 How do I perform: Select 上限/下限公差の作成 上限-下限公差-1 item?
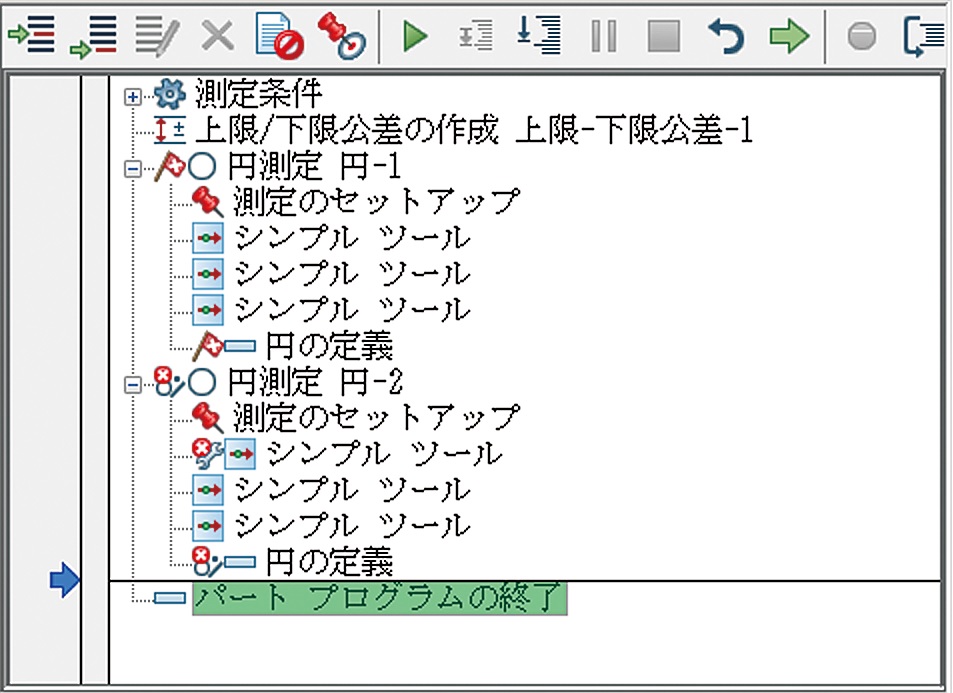click(x=472, y=130)
